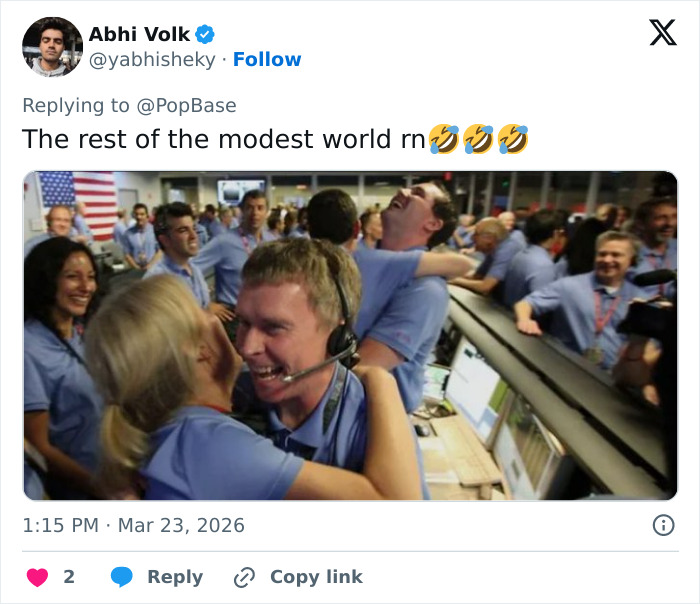
Task: Click the like count of 2
Action: pyautogui.click(x=69, y=577)
